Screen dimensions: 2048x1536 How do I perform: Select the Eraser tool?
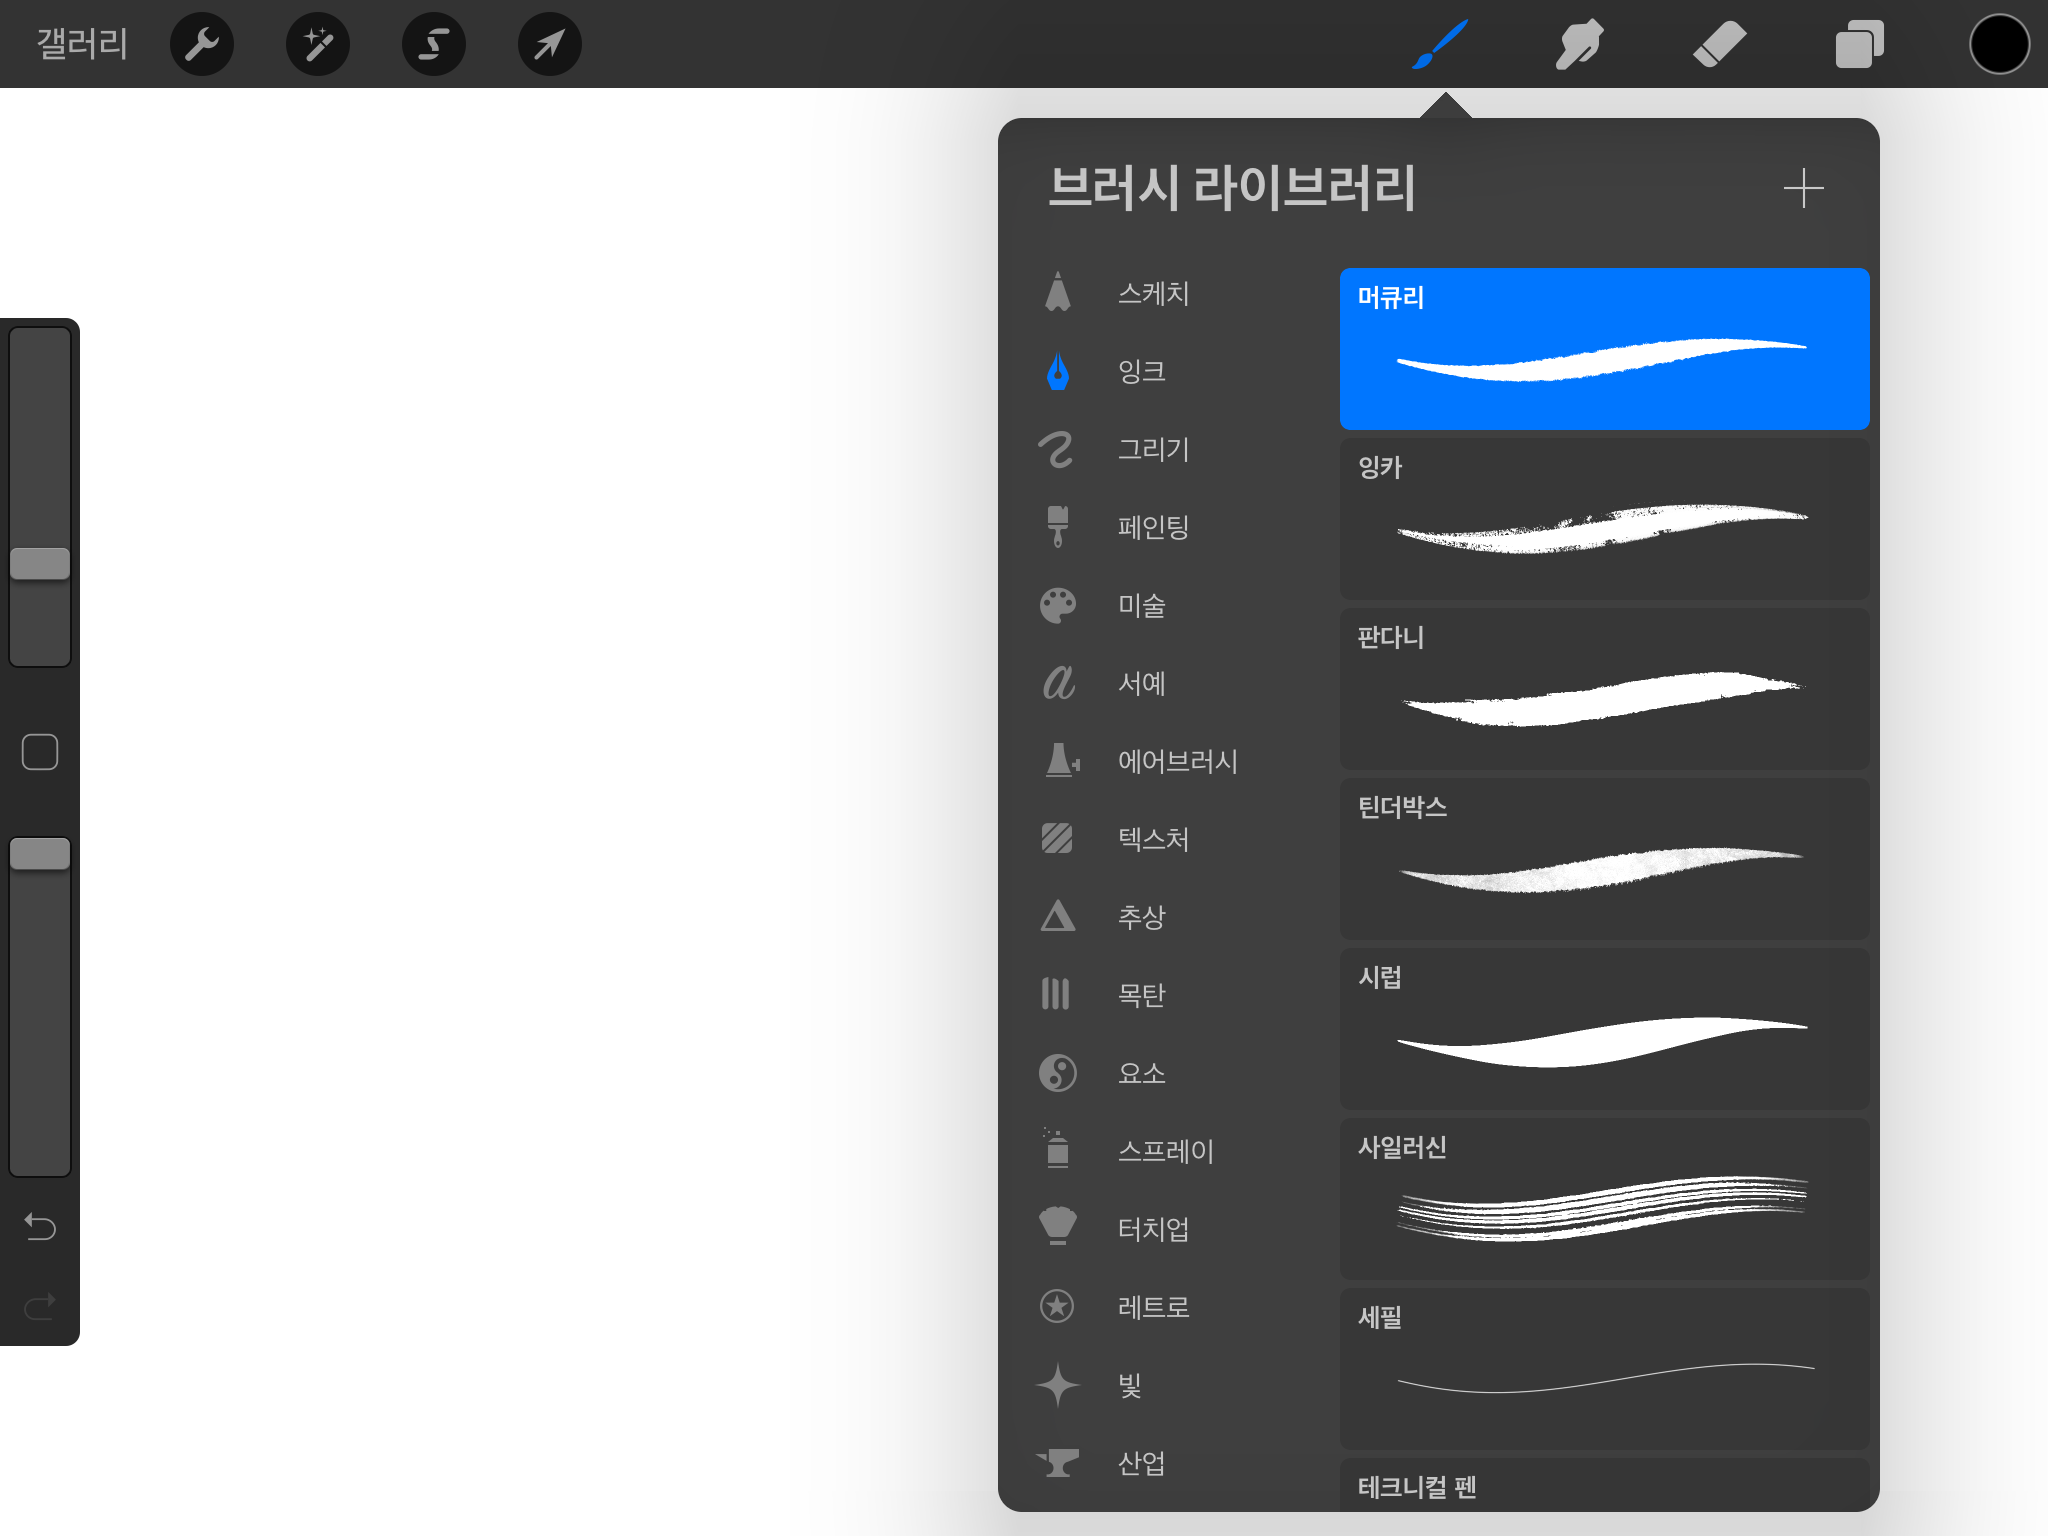pos(1719,44)
